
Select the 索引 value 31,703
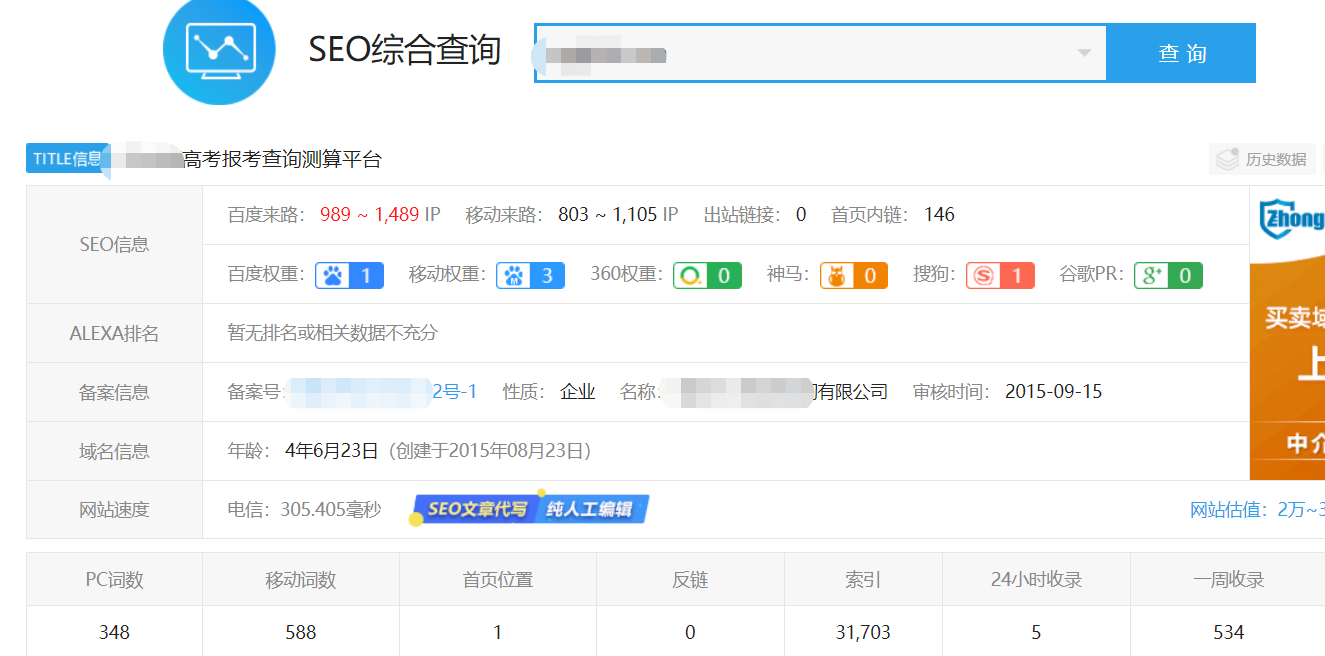pyautogui.click(x=863, y=632)
